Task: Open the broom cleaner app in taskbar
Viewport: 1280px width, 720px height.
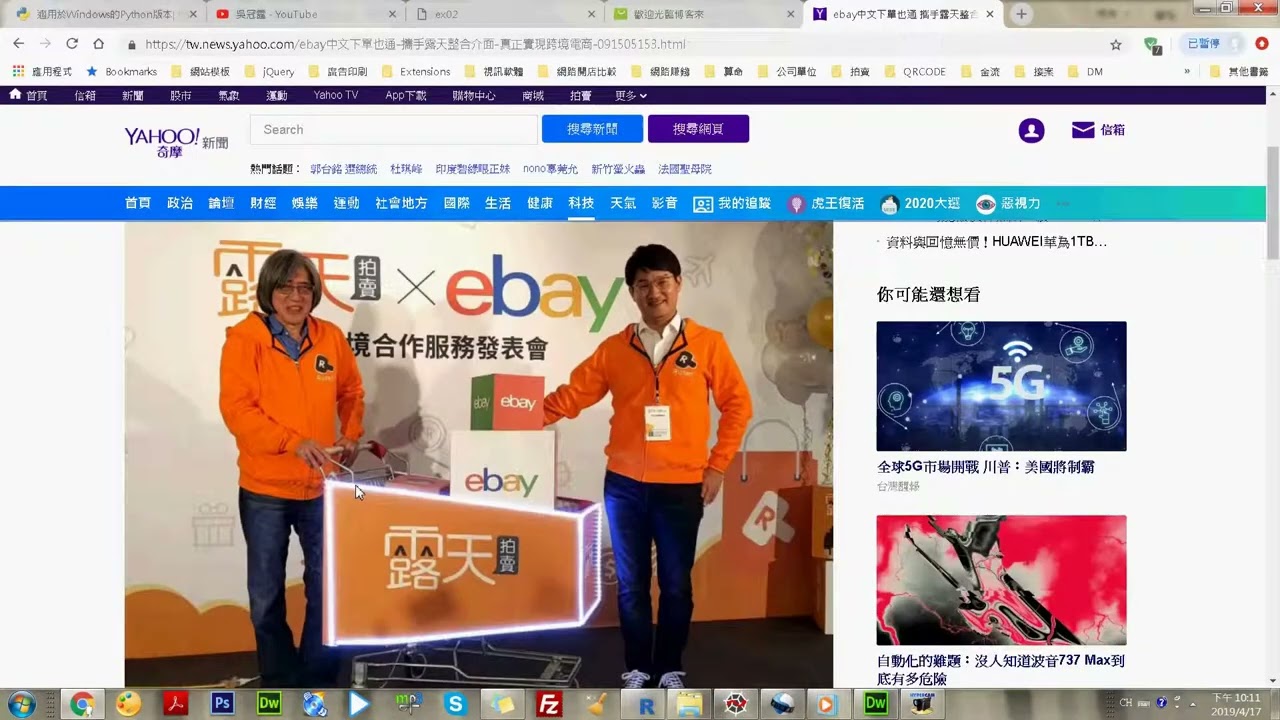Action: click(x=596, y=704)
